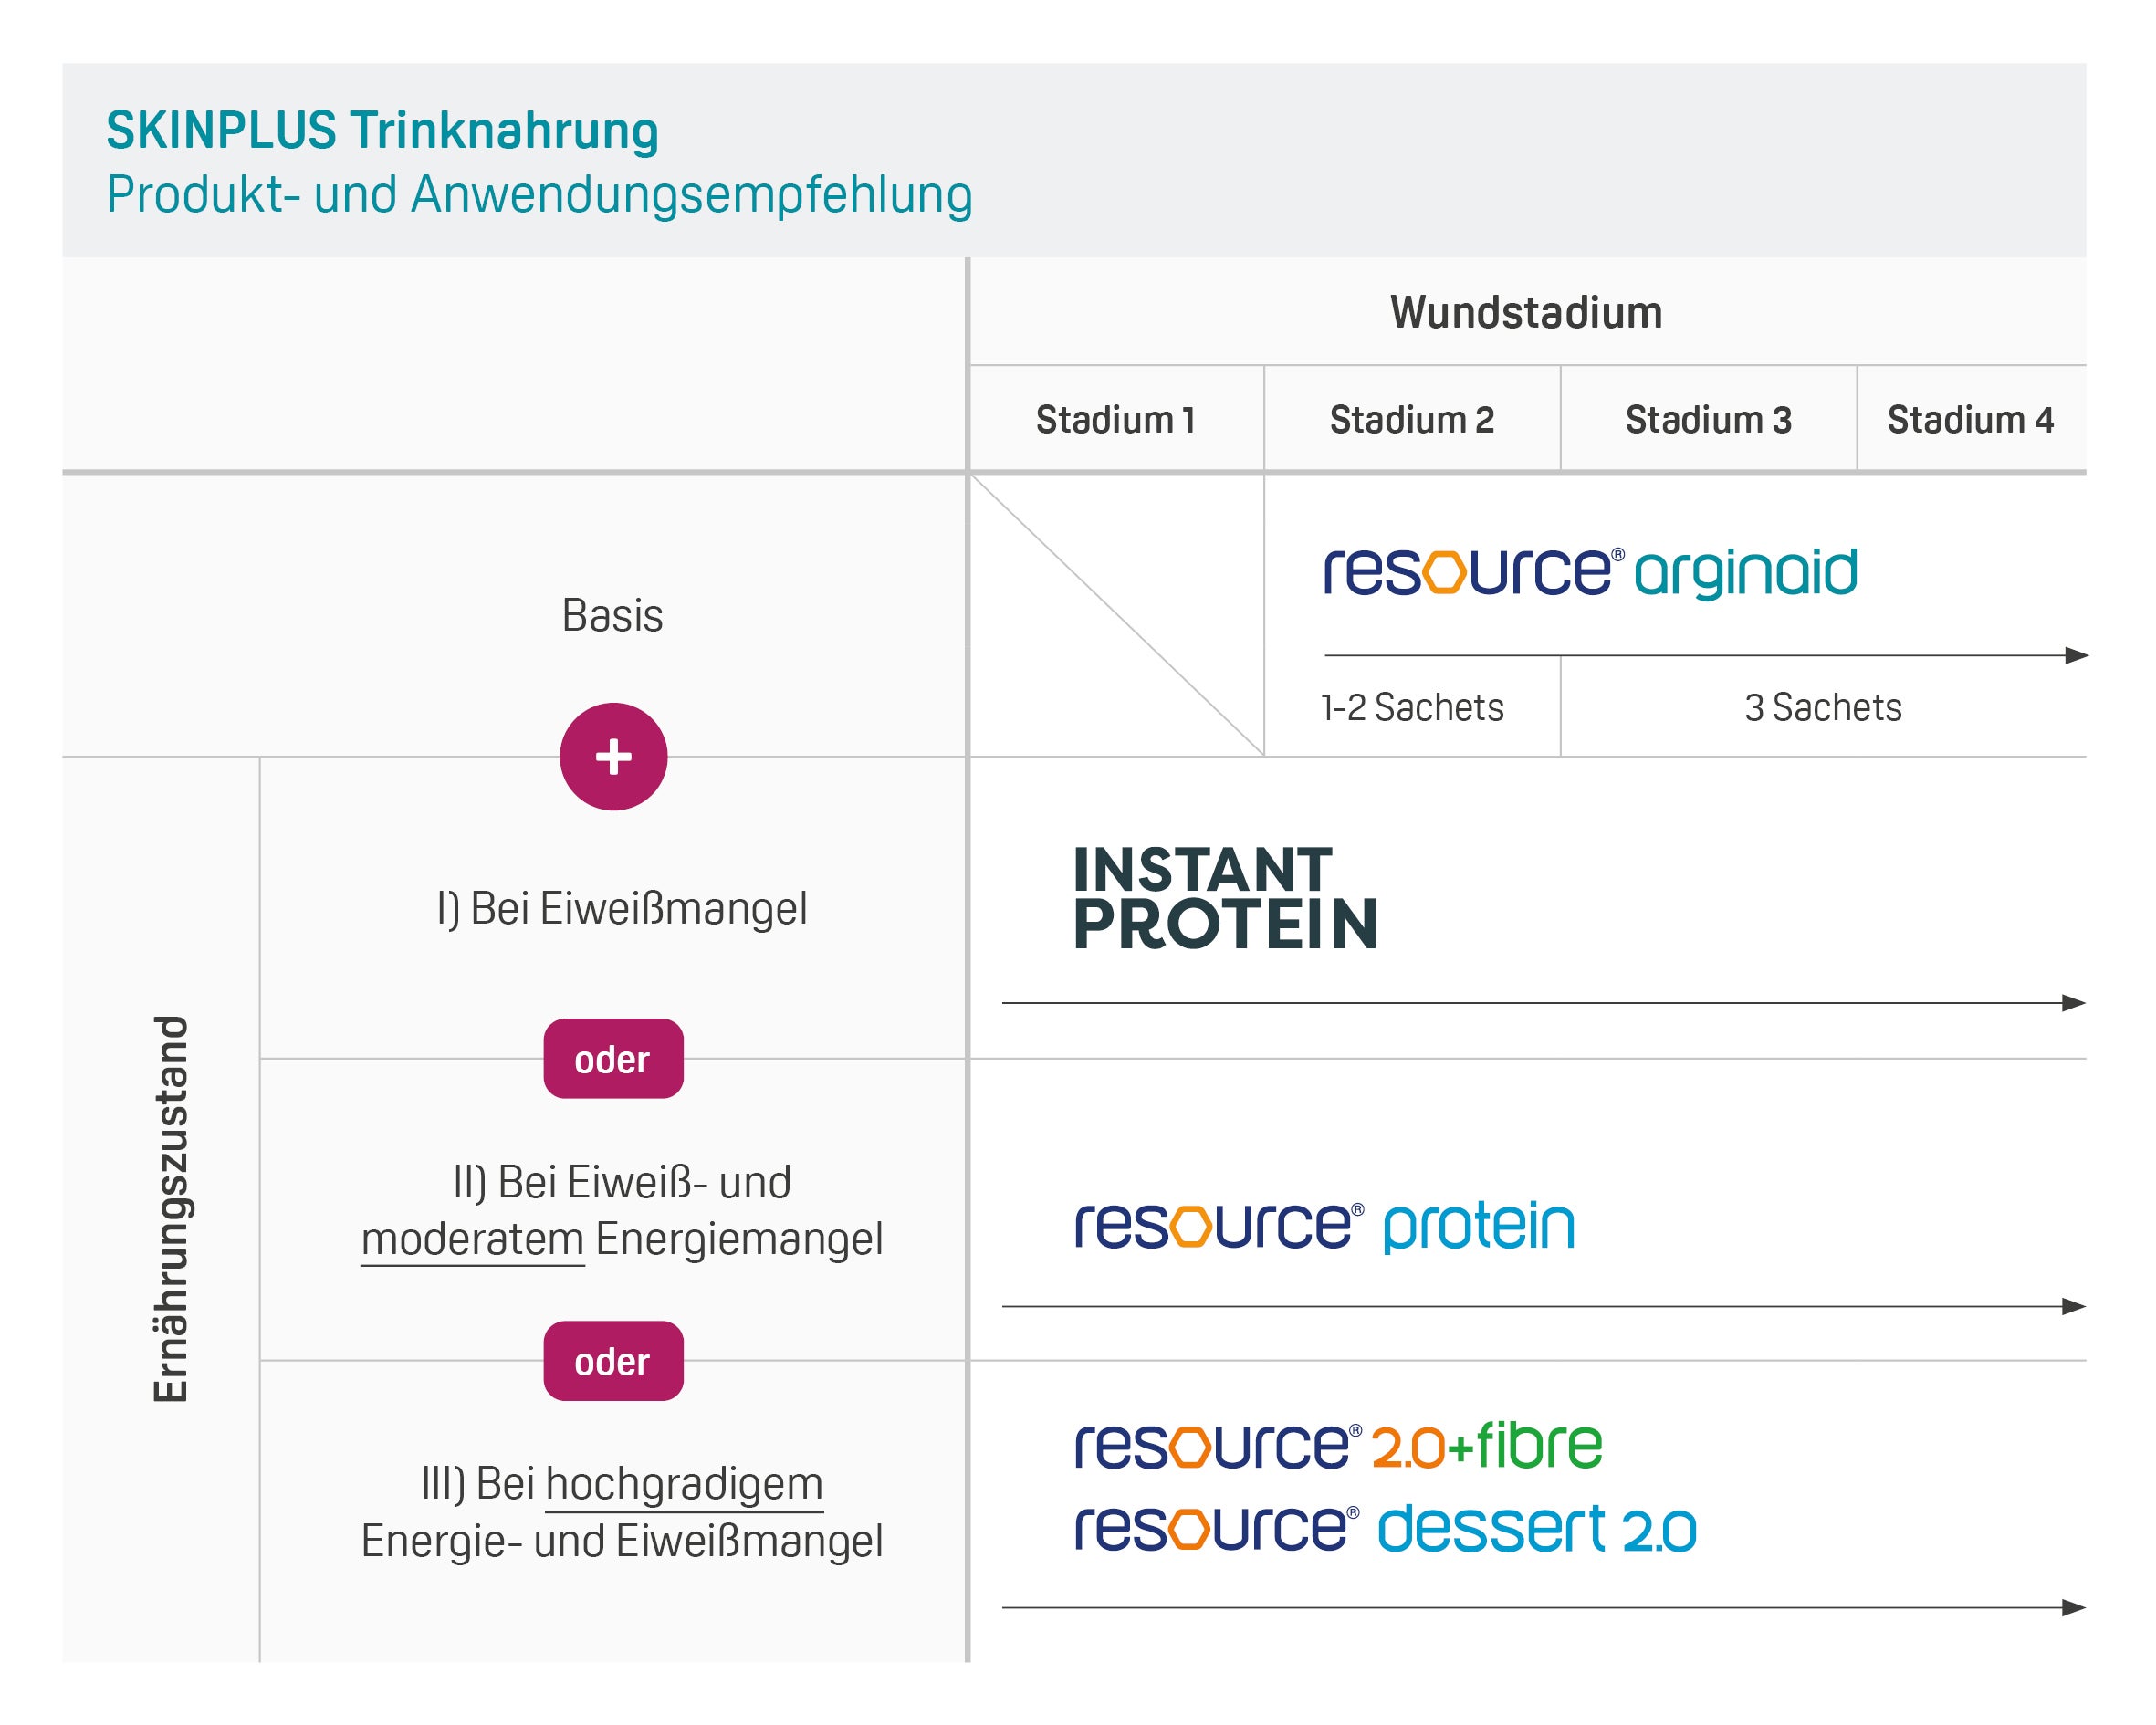Click the resource 2.0+fibre logo
The width and height of the screenshot is (2156, 1725).
[1338, 1446]
